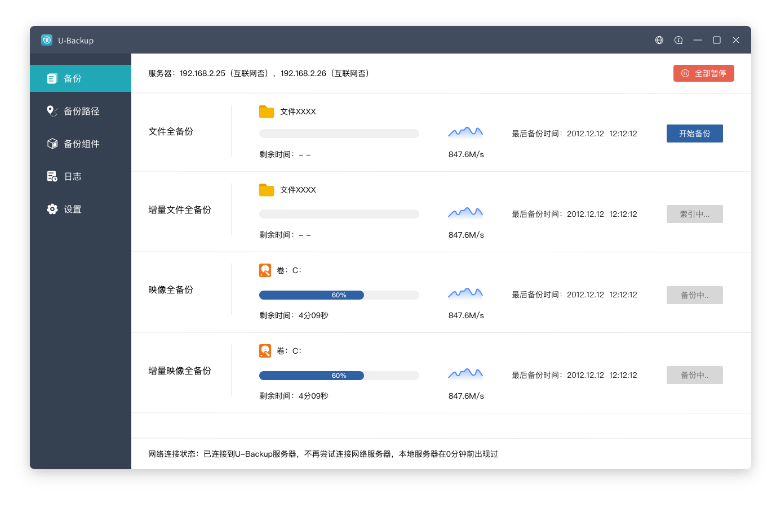Click the 索引中... button for 增量文件全备份

694,214
